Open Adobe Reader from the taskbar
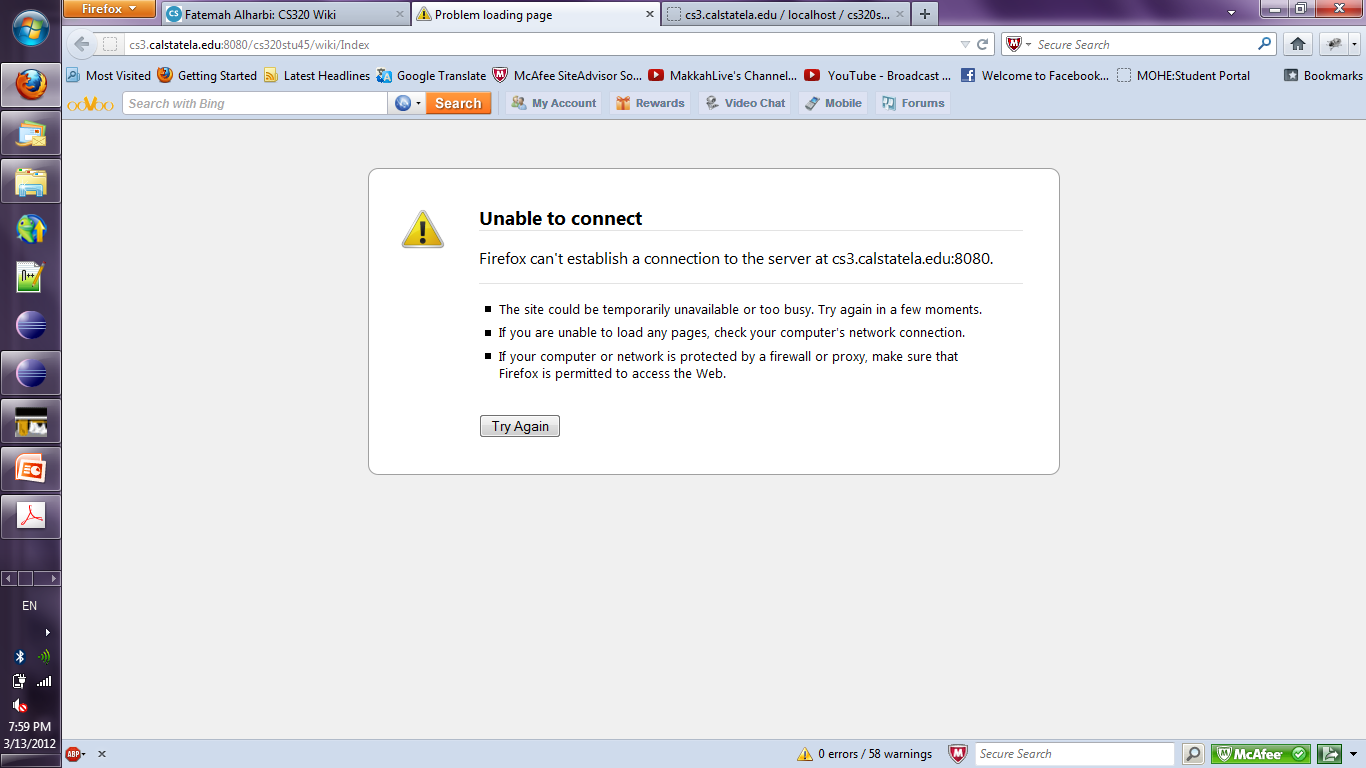The width and height of the screenshot is (1366, 768). click(x=31, y=516)
